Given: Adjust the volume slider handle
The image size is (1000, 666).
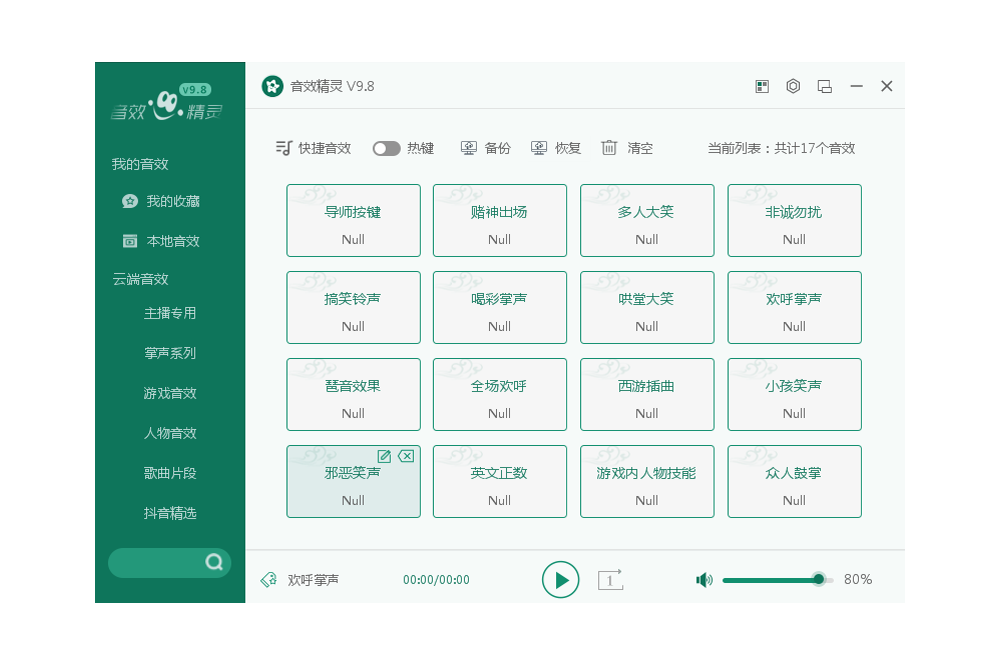Looking at the screenshot, I should pos(819,579).
